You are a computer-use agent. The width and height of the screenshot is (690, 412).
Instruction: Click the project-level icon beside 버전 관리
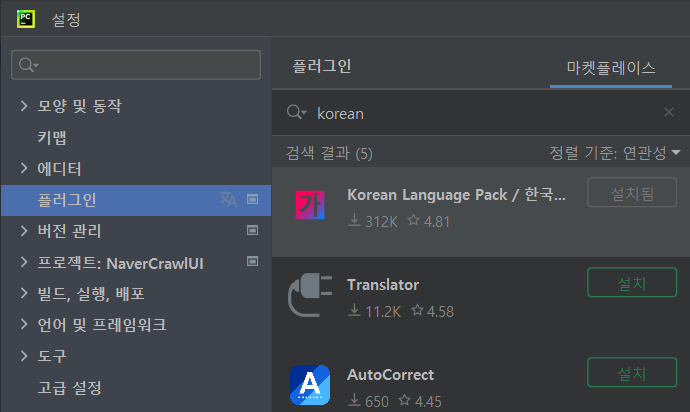click(252, 230)
